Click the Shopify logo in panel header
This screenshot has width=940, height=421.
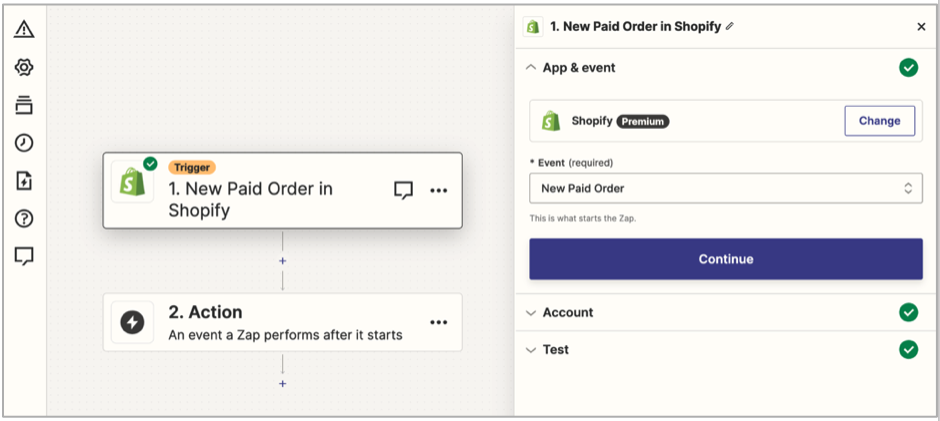(533, 27)
